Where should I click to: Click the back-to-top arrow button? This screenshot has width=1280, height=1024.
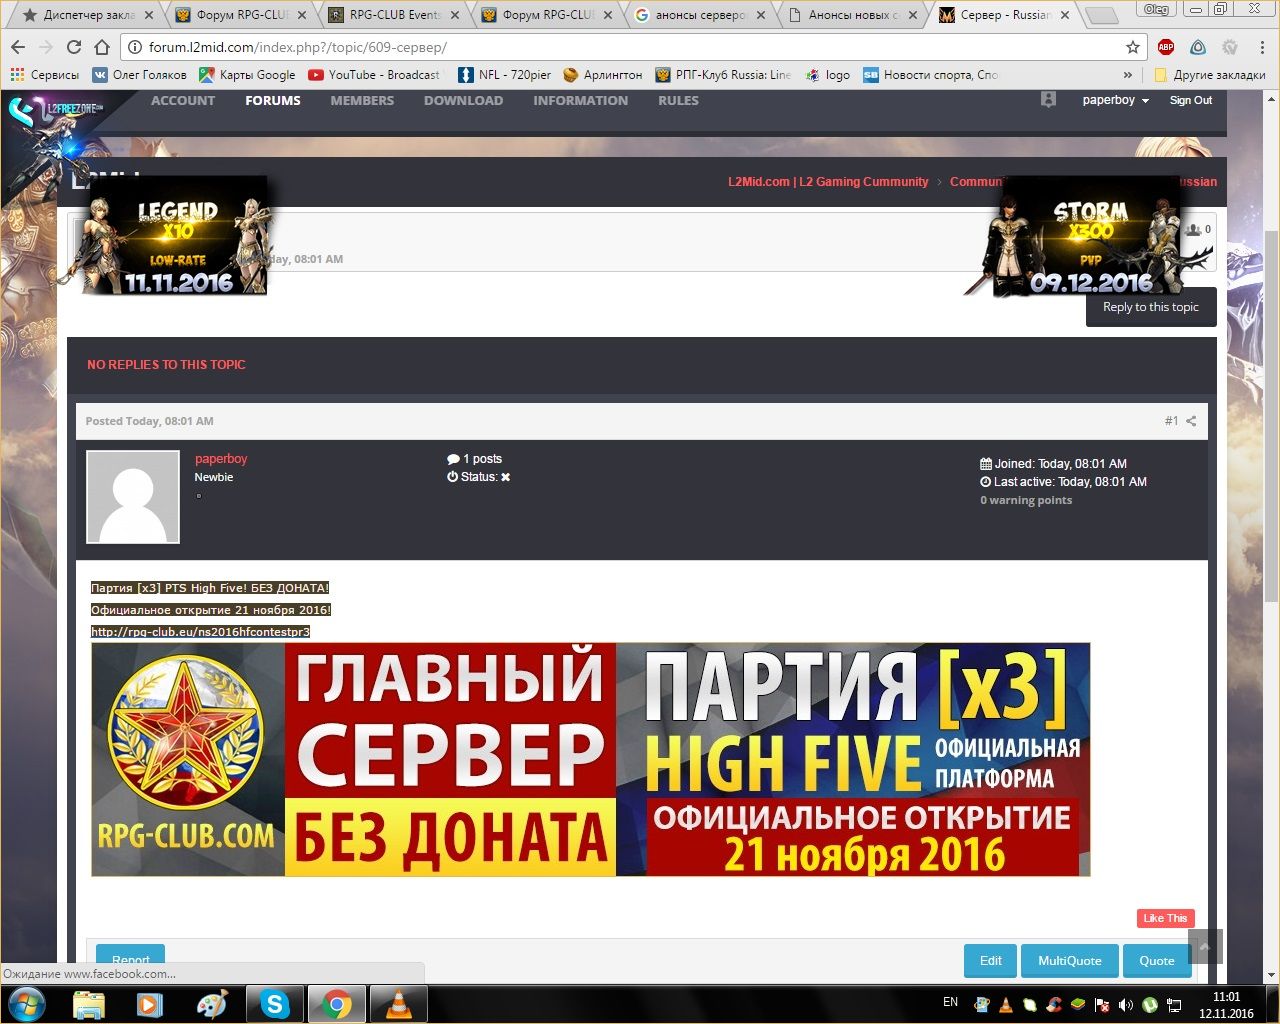pyautogui.click(x=1205, y=947)
